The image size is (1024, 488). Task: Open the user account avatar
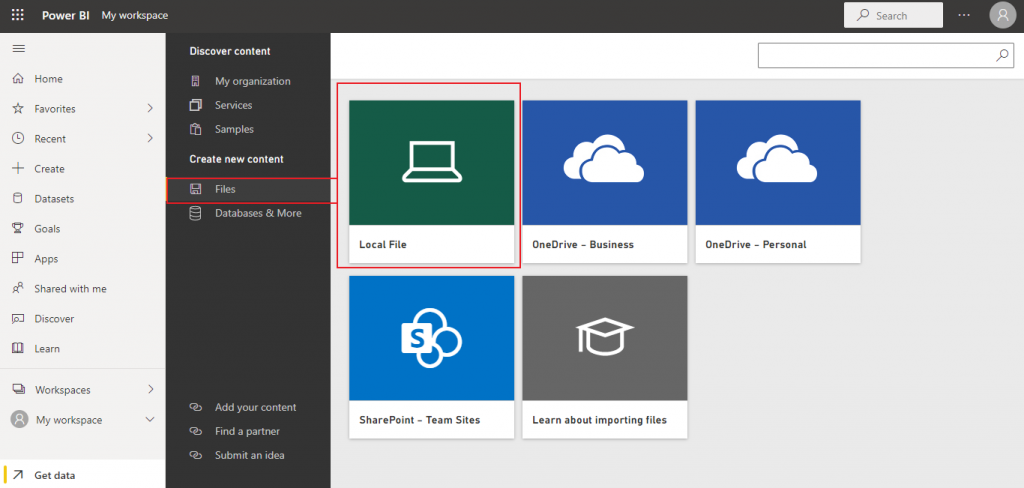pyautogui.click(x=1002, y=15)
